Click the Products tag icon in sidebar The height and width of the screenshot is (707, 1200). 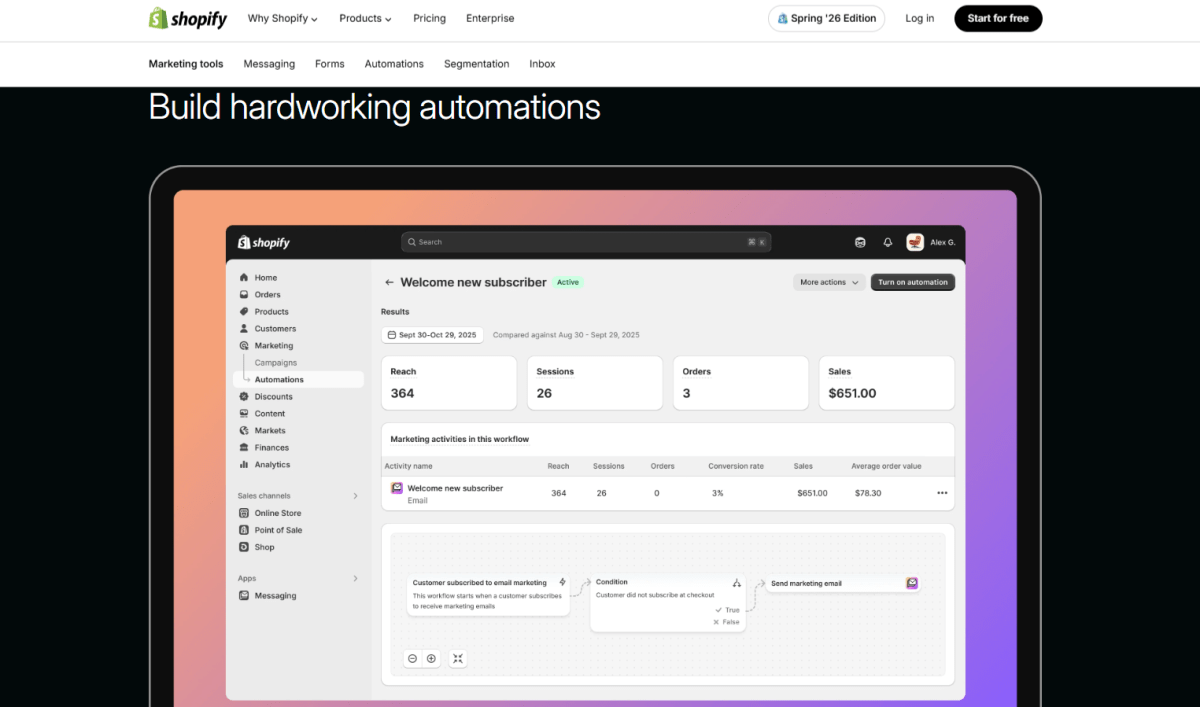pyautogui.click(x=244, y=312)
